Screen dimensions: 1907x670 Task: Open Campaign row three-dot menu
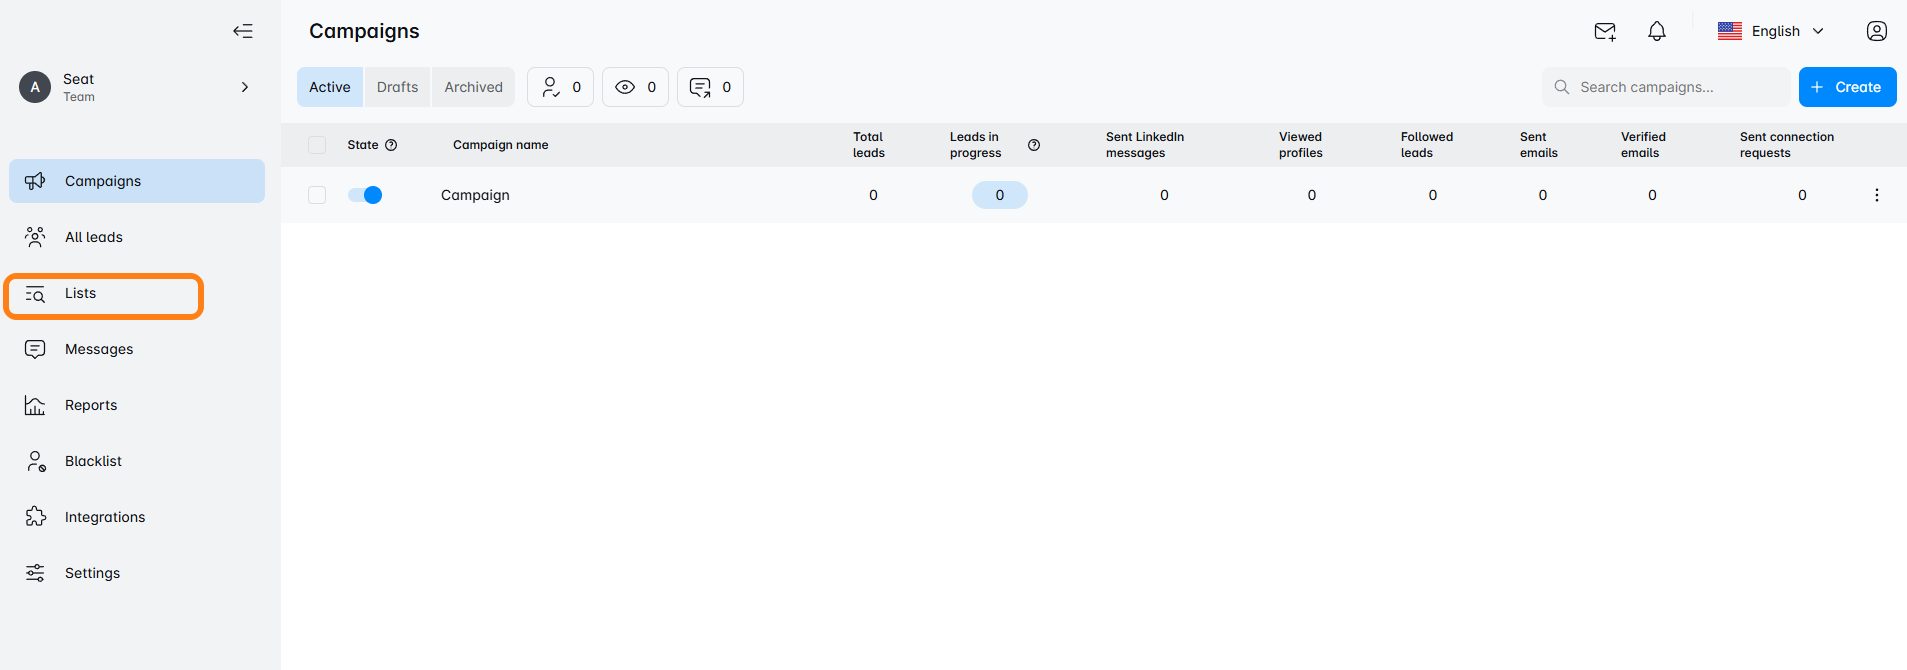(x=1876, y=195)
